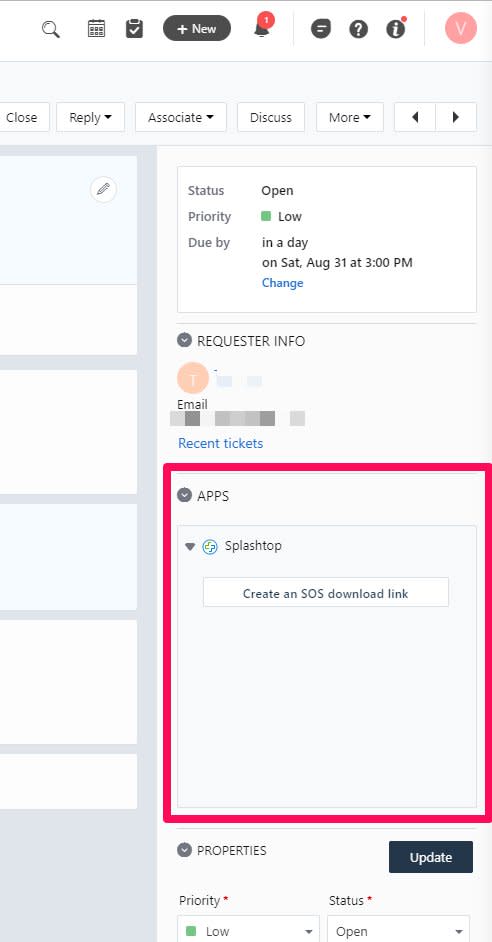This screenshot has height=942, width=492.
Task: Collapse the REQUESTER INFO section
Action: [184, 341]
